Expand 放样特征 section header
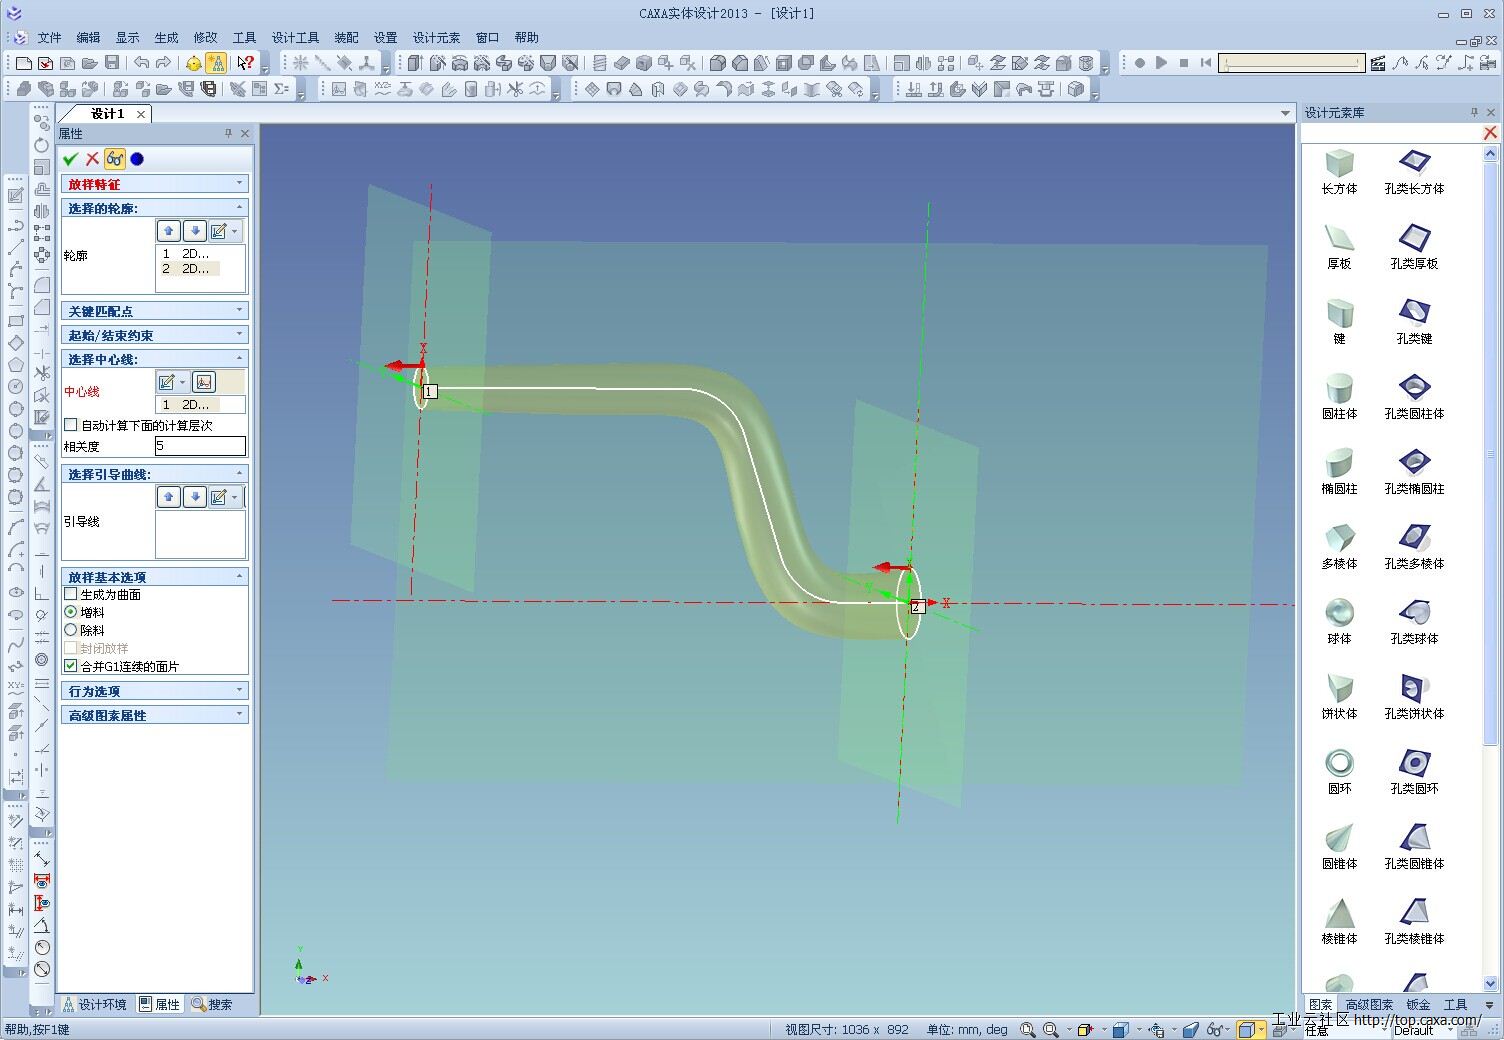The height and width of the screenshot is (1040, 1504). 155,184
